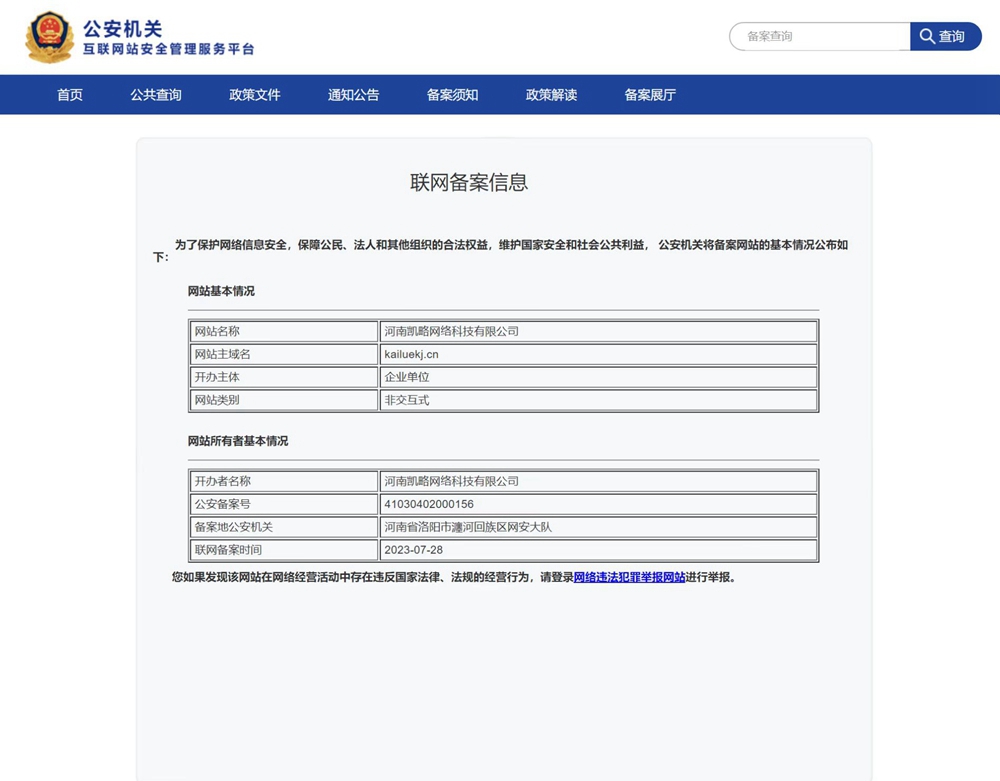Image resolution: width=1000 pixels, height=781 pixels.
Task: Click the 查询 search button
Action: coord(945,36)
